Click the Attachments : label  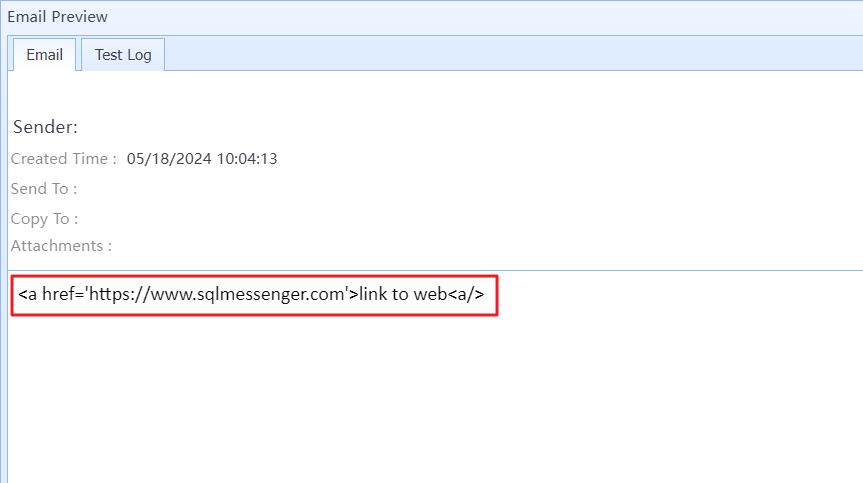(61, 245)
